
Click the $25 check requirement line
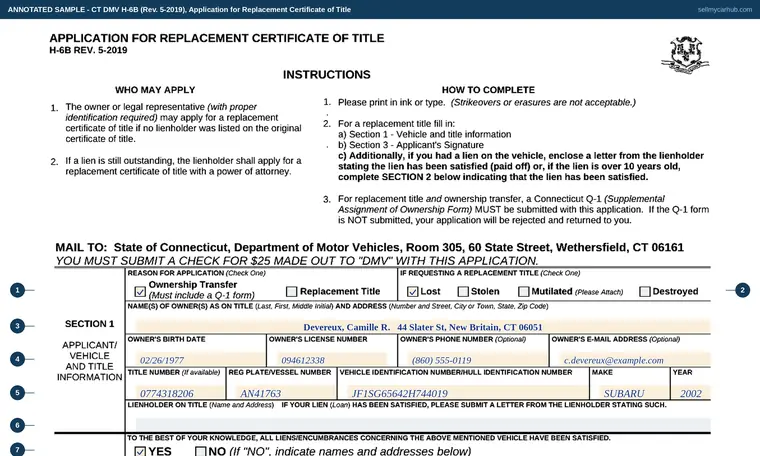[297, 261]
